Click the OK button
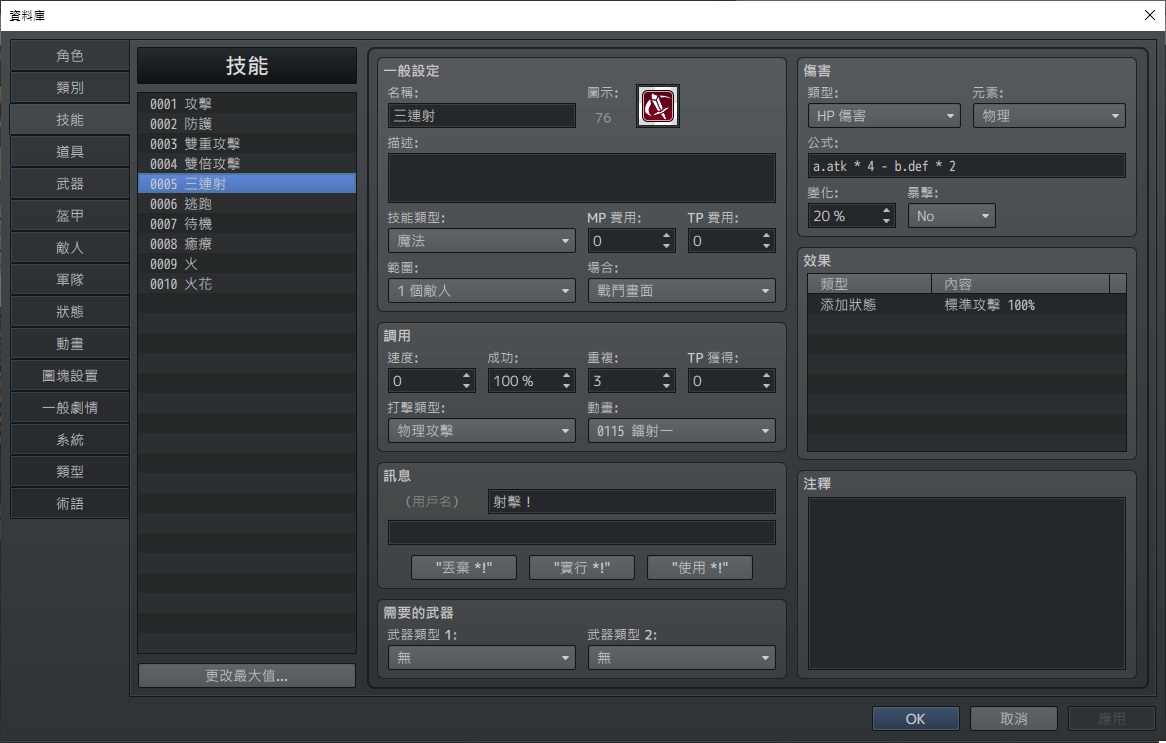1166x743 pixels. pyautogui.click(x=915, y=718)
